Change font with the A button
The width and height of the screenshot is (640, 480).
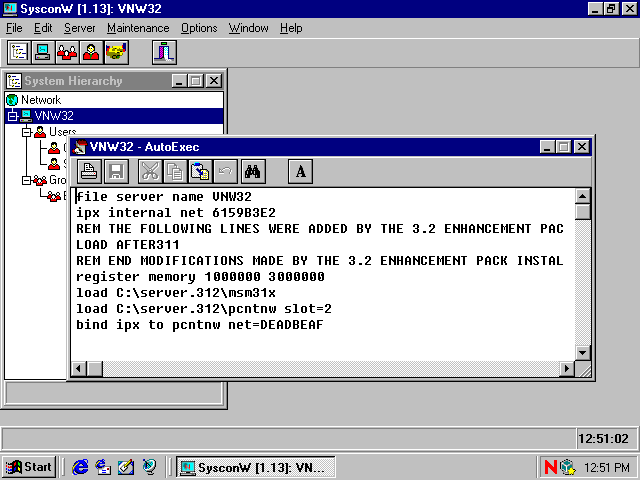pyautogui.click(x=300, y=171)
